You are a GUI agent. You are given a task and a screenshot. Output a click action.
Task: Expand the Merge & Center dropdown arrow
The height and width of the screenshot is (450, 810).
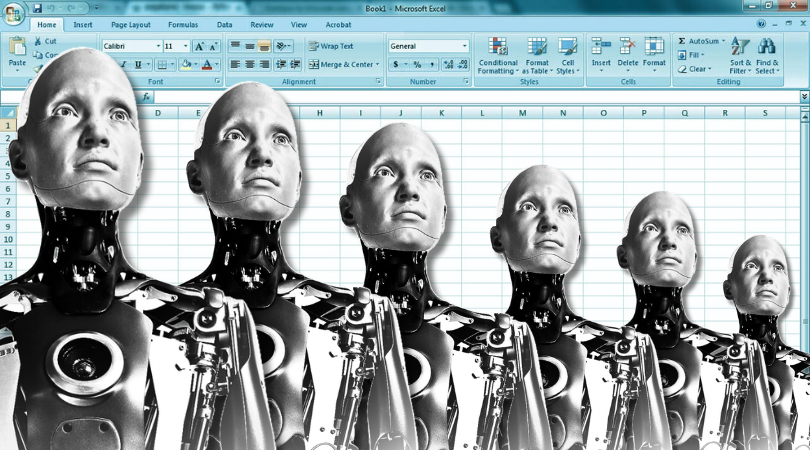(x=378, y=65)
